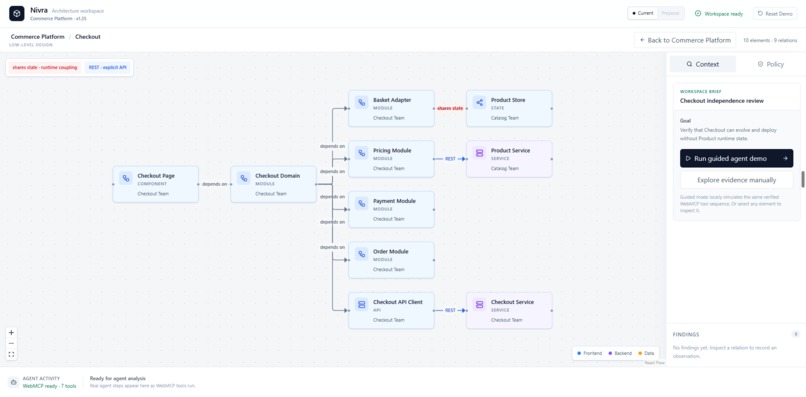Click the FINDINGS section header

pyautogui.click(x=686, y=334)
